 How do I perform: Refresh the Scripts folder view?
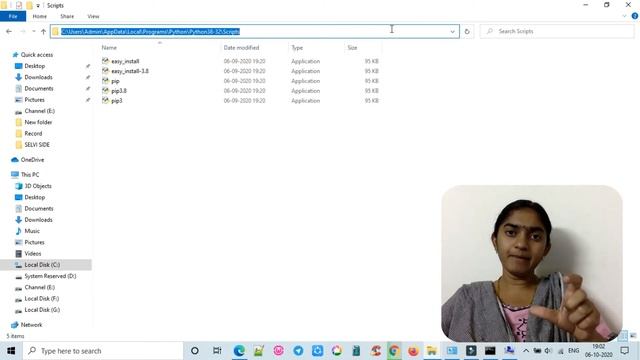467,31
